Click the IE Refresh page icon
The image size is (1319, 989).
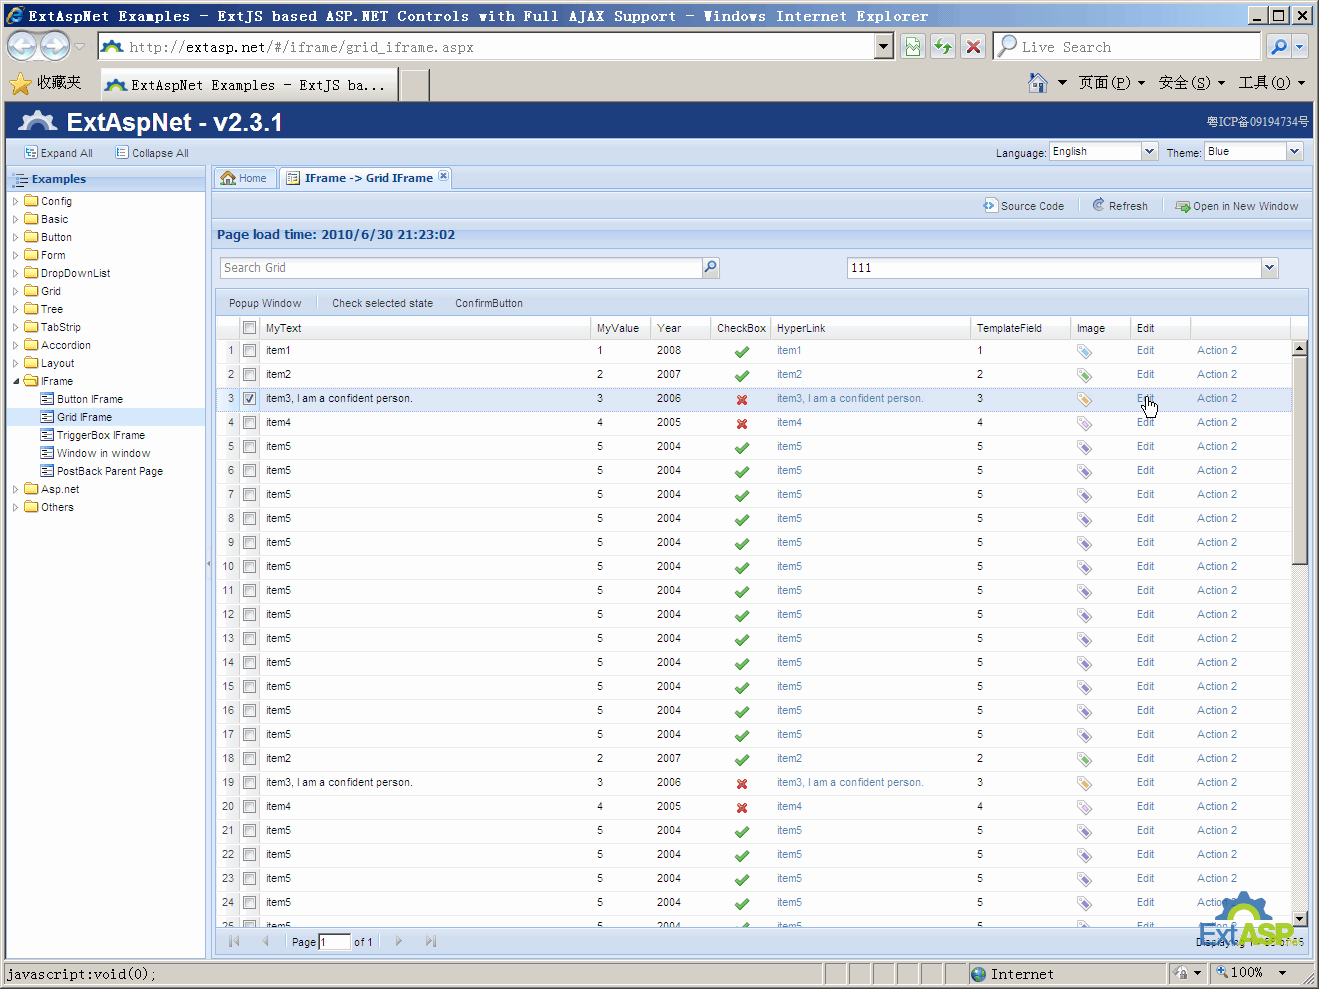coord(942,46)
